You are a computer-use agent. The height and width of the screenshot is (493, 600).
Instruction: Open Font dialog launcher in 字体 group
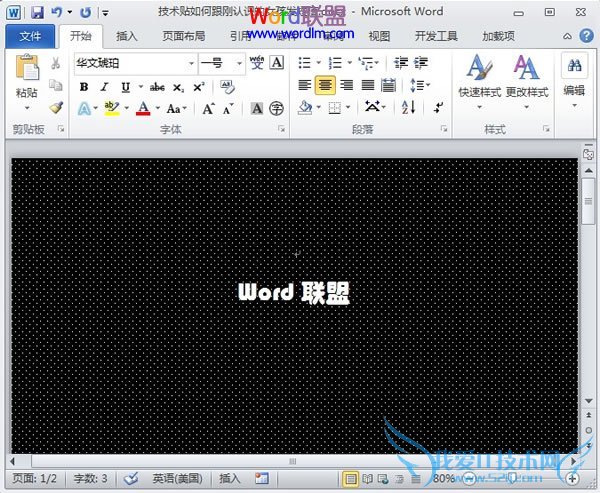tap(282, 129)
